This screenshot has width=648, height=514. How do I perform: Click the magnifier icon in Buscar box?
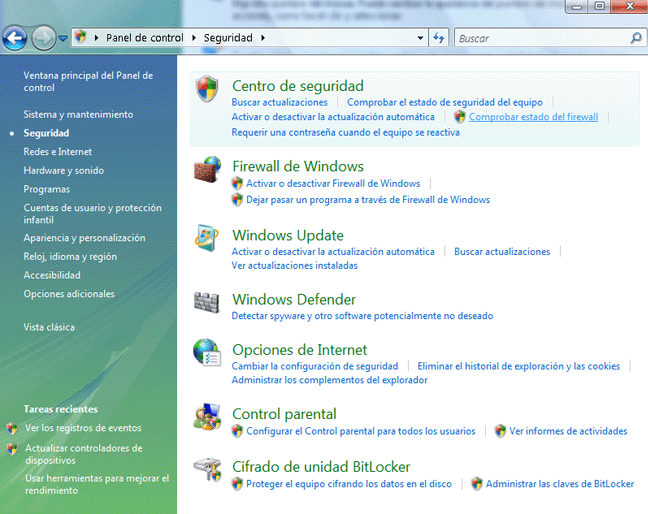[636, 38]
